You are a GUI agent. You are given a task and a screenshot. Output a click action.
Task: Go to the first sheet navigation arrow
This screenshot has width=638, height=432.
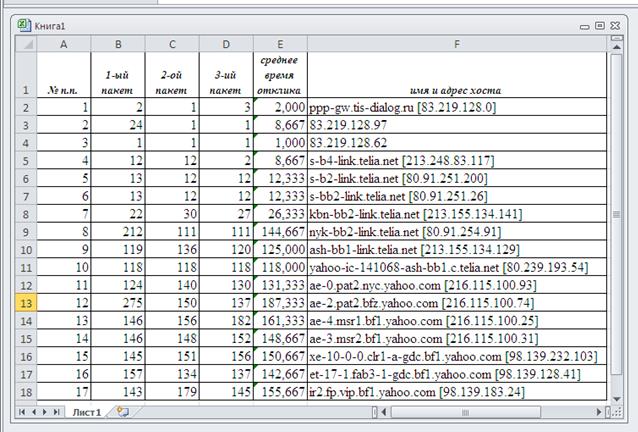point(22,412)
